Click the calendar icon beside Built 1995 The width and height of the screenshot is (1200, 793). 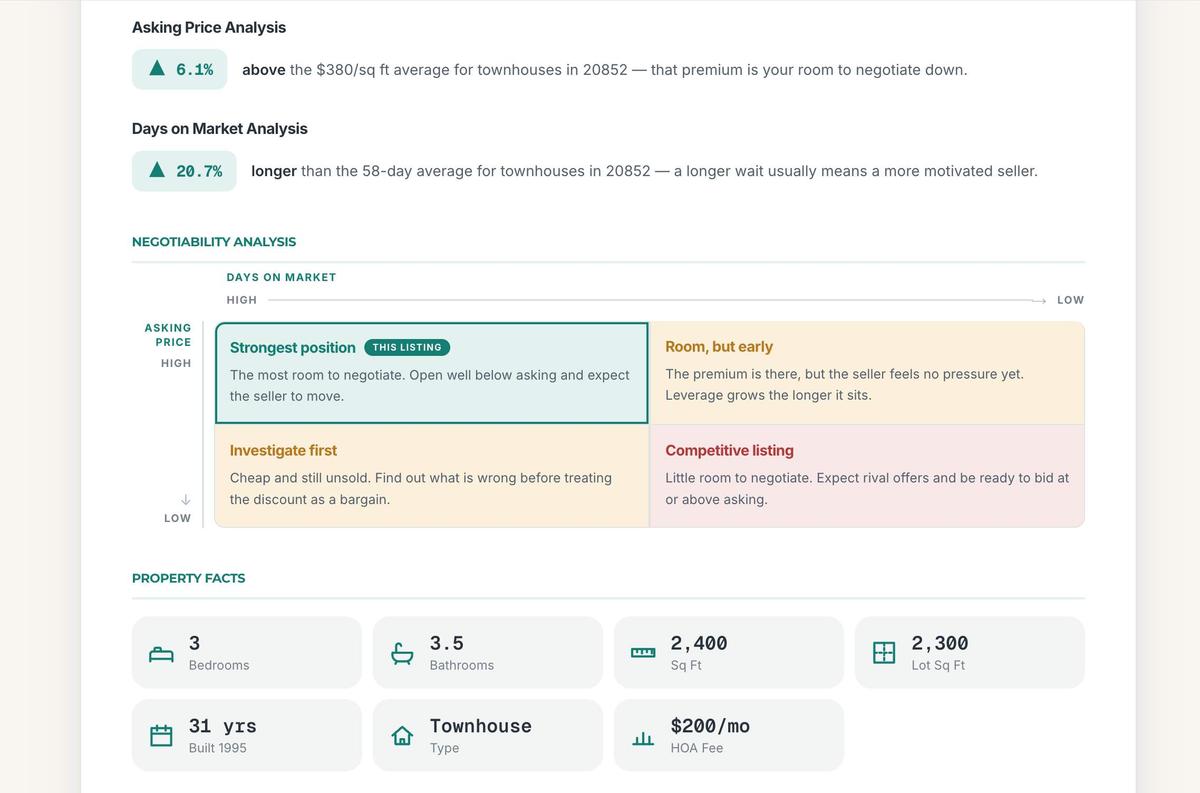pos(161,736)
